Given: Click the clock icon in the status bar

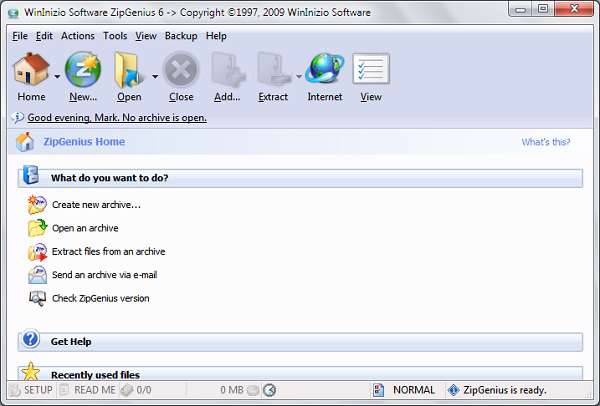Looking at the screenshot, I should (x=270, y=390).
